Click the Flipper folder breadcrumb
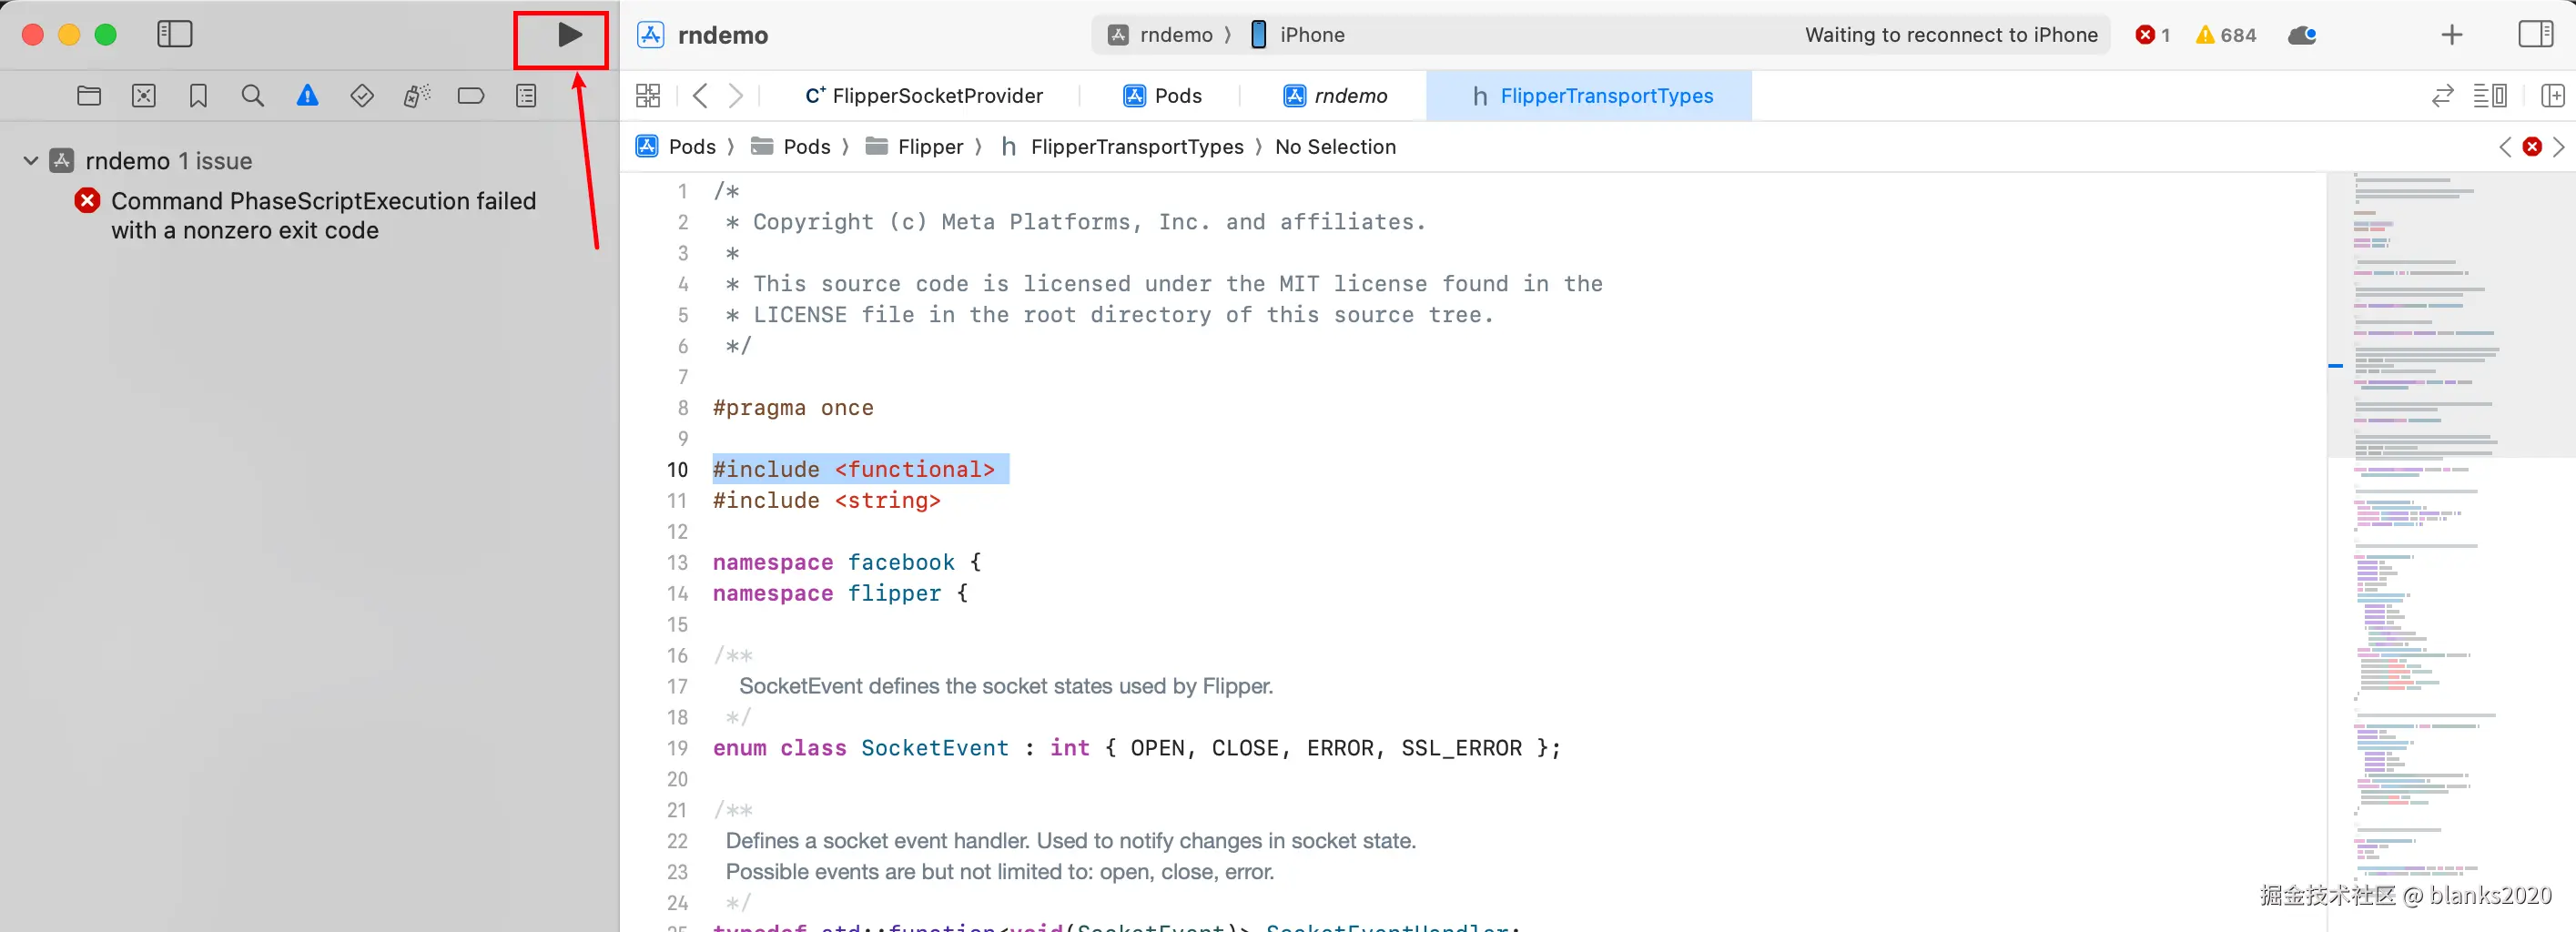This screenshot has width=2576, height=932. coord(915,147)
